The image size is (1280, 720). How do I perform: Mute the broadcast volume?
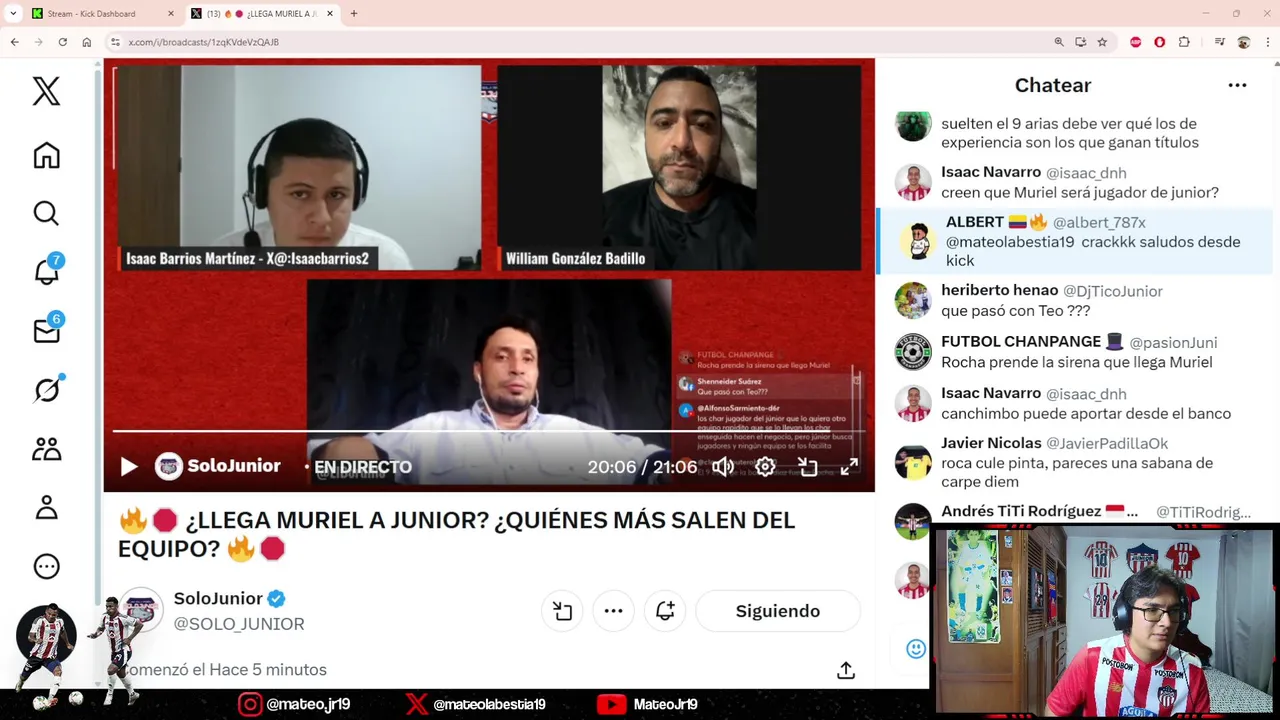tap(723, 467)
